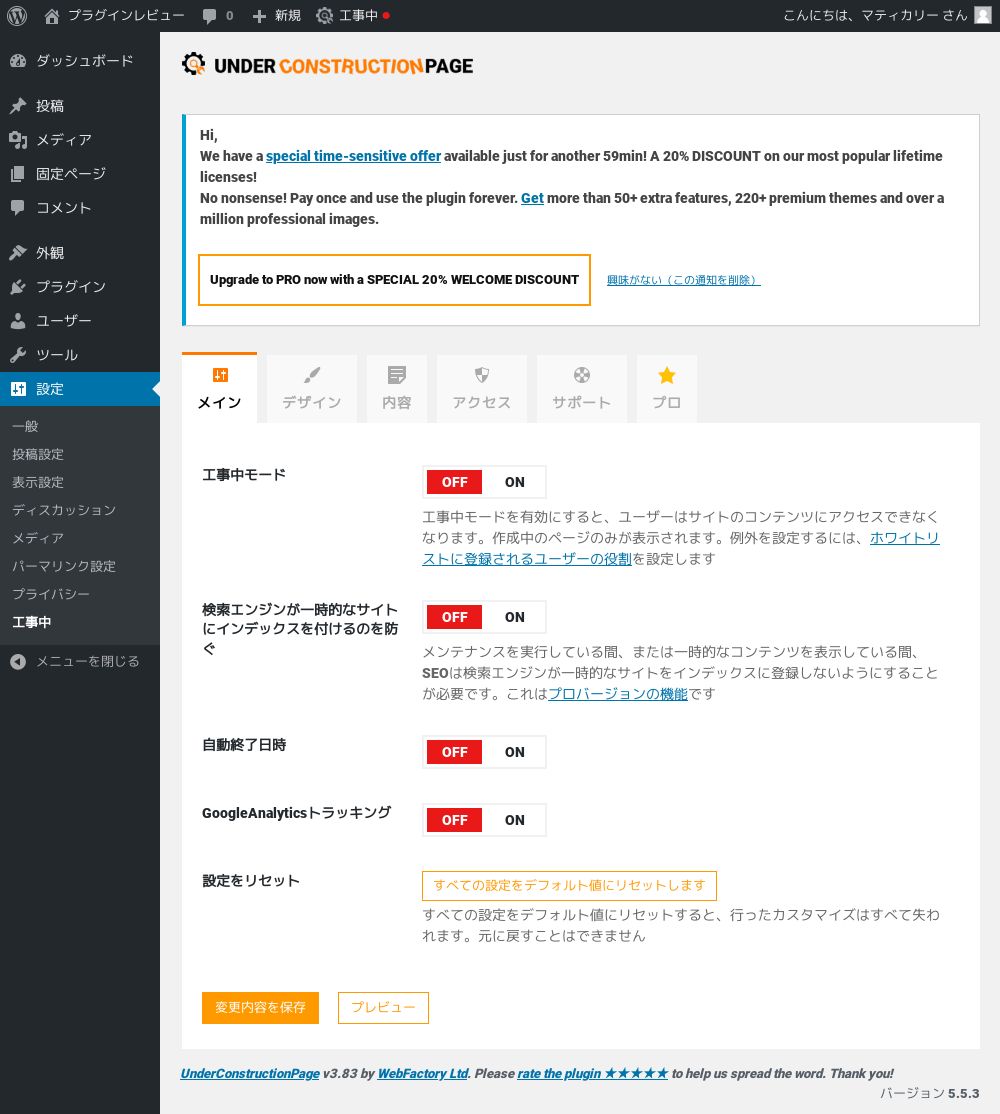Click the rate the plugin stars link
This screenshot has width=1000, height=1114.
(x=593, y=1074)
